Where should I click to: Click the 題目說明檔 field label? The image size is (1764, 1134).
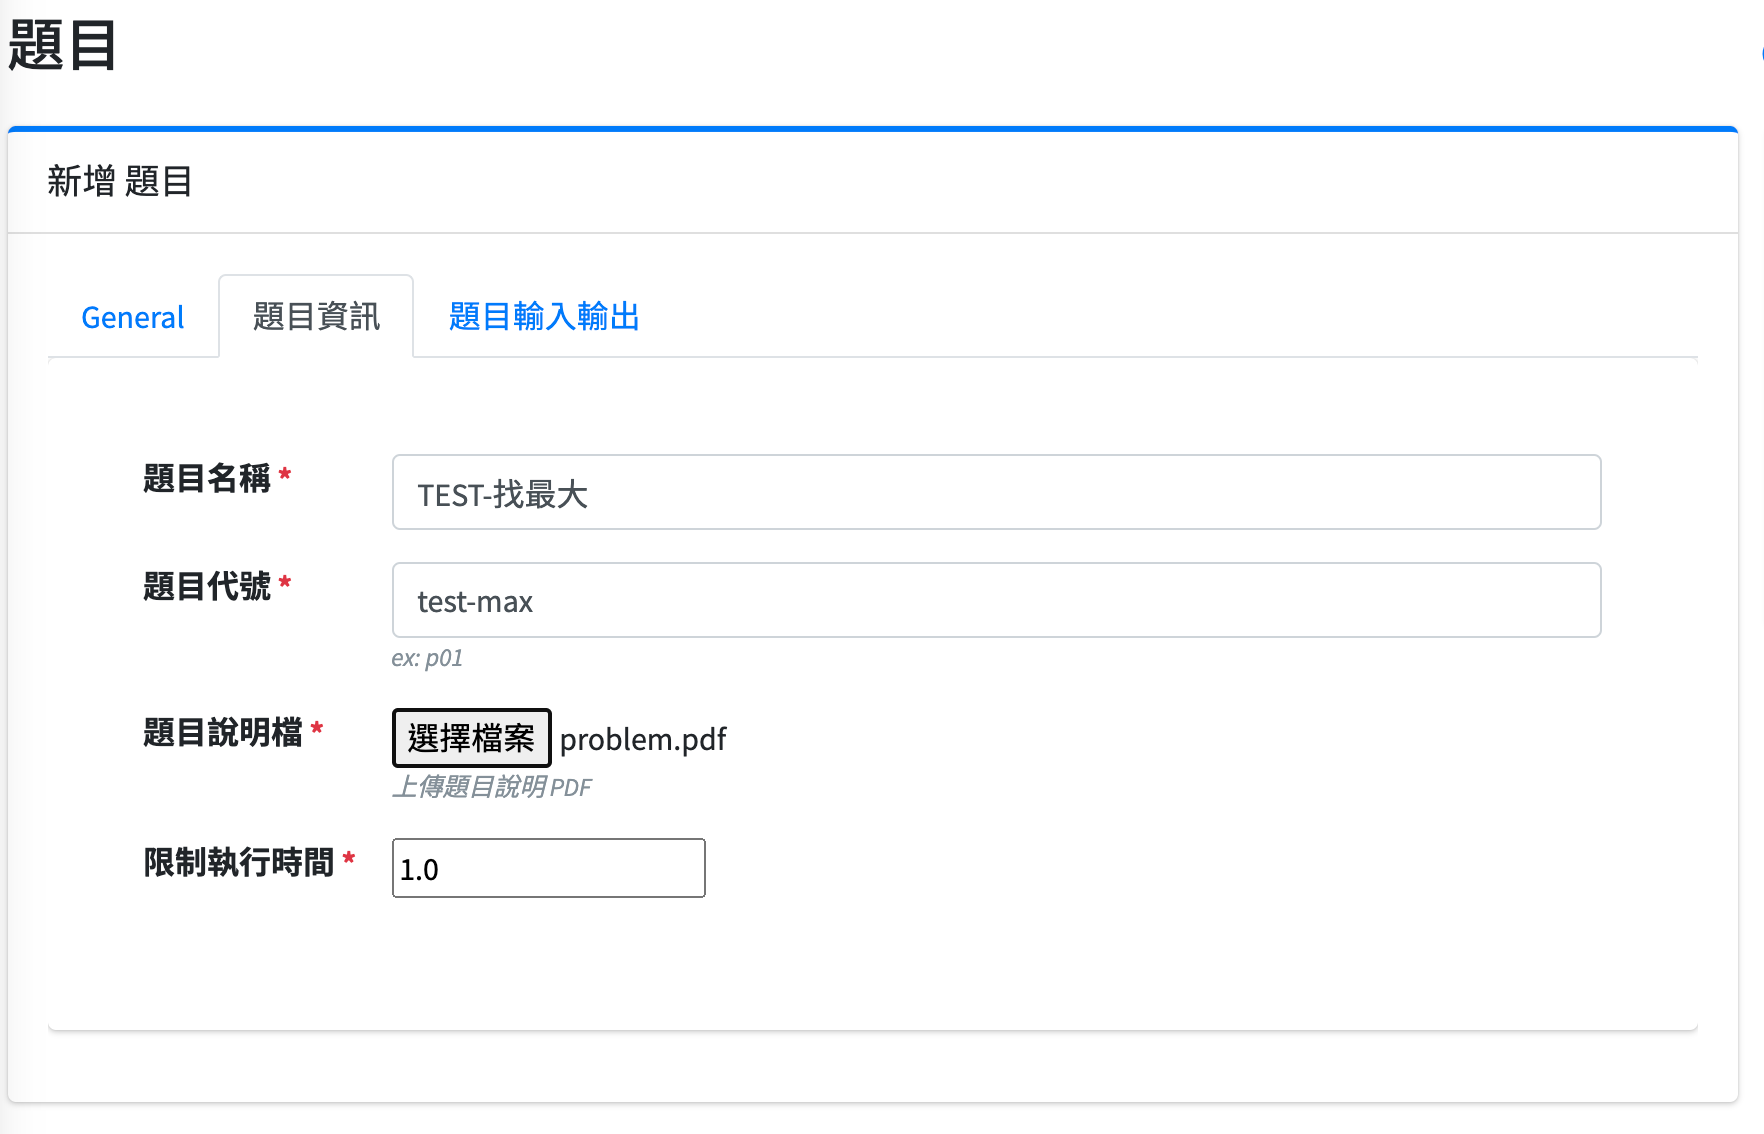(222, 732)
